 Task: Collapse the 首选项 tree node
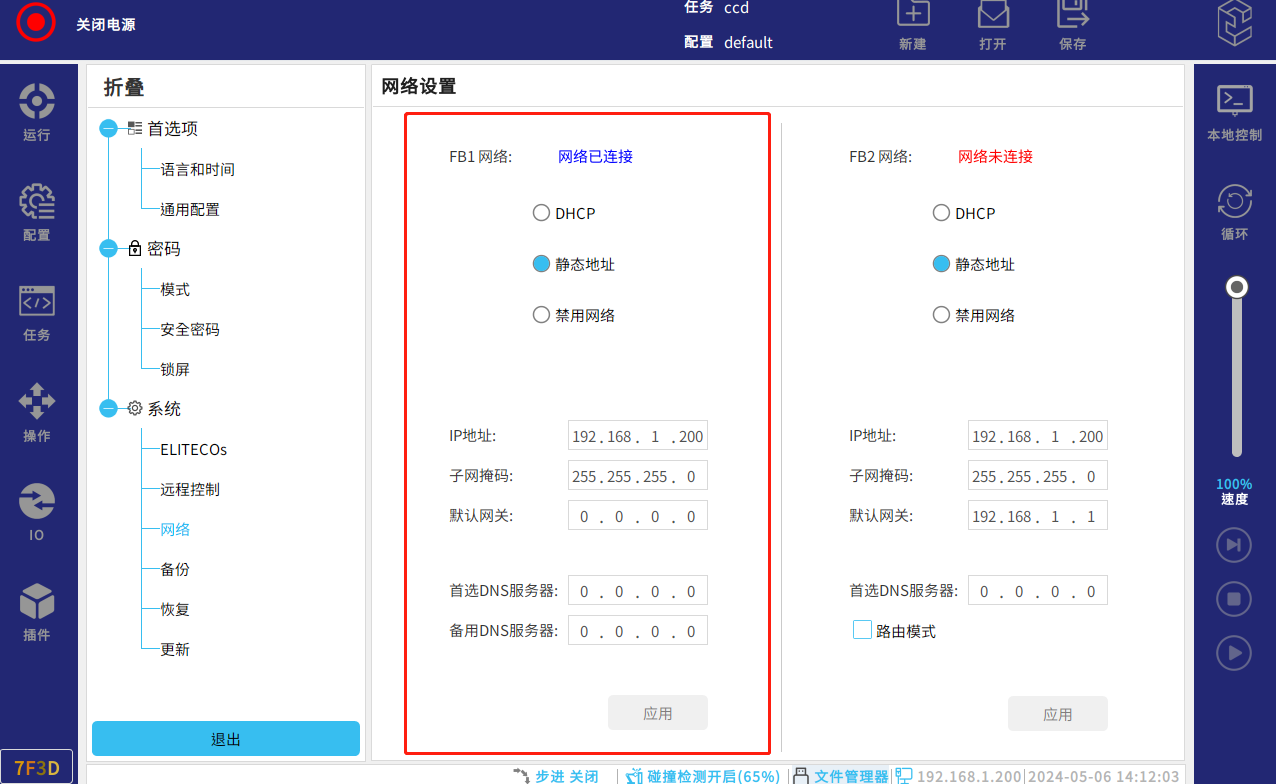coord(109,129)
